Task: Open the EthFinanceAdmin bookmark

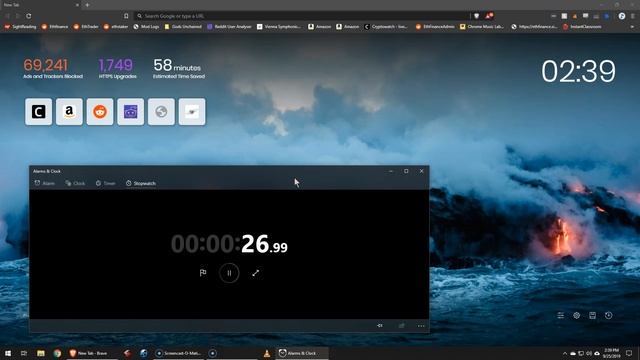Action: pos(435,27)
